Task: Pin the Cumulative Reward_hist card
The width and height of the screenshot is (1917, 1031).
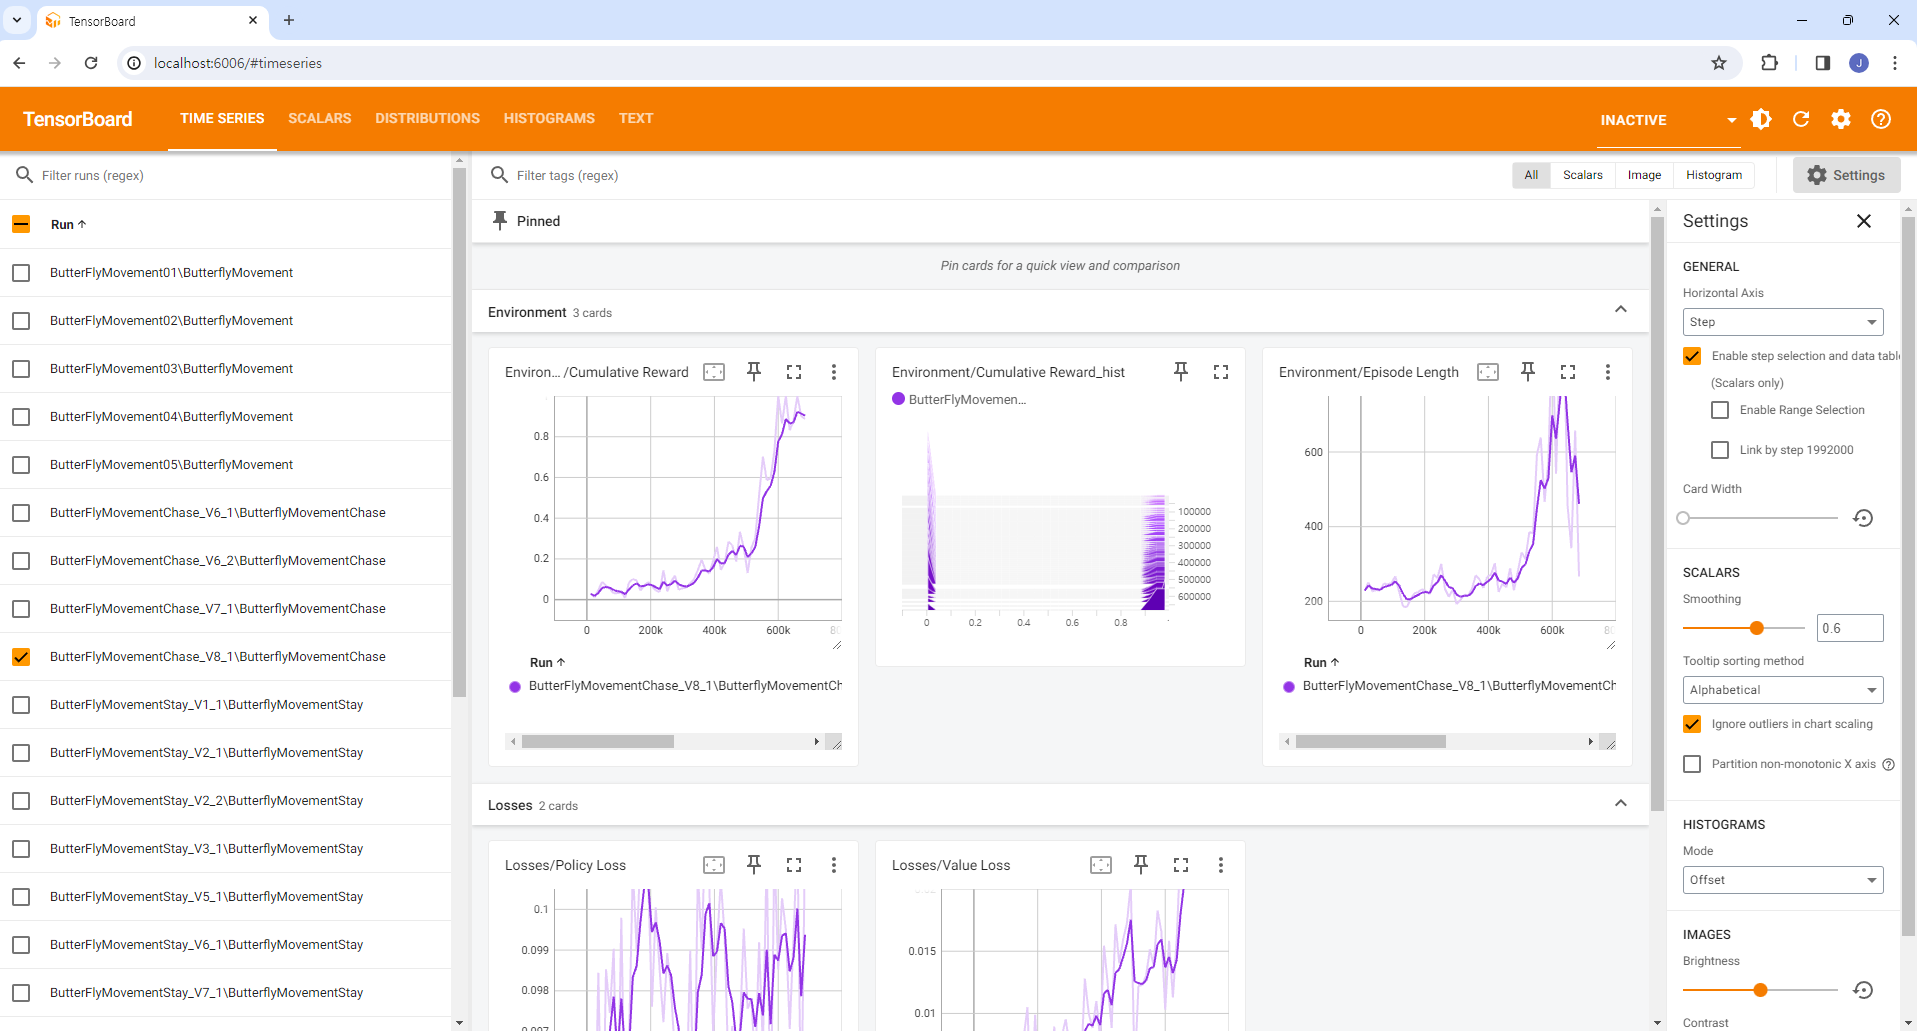Action: pos(1181,372)
